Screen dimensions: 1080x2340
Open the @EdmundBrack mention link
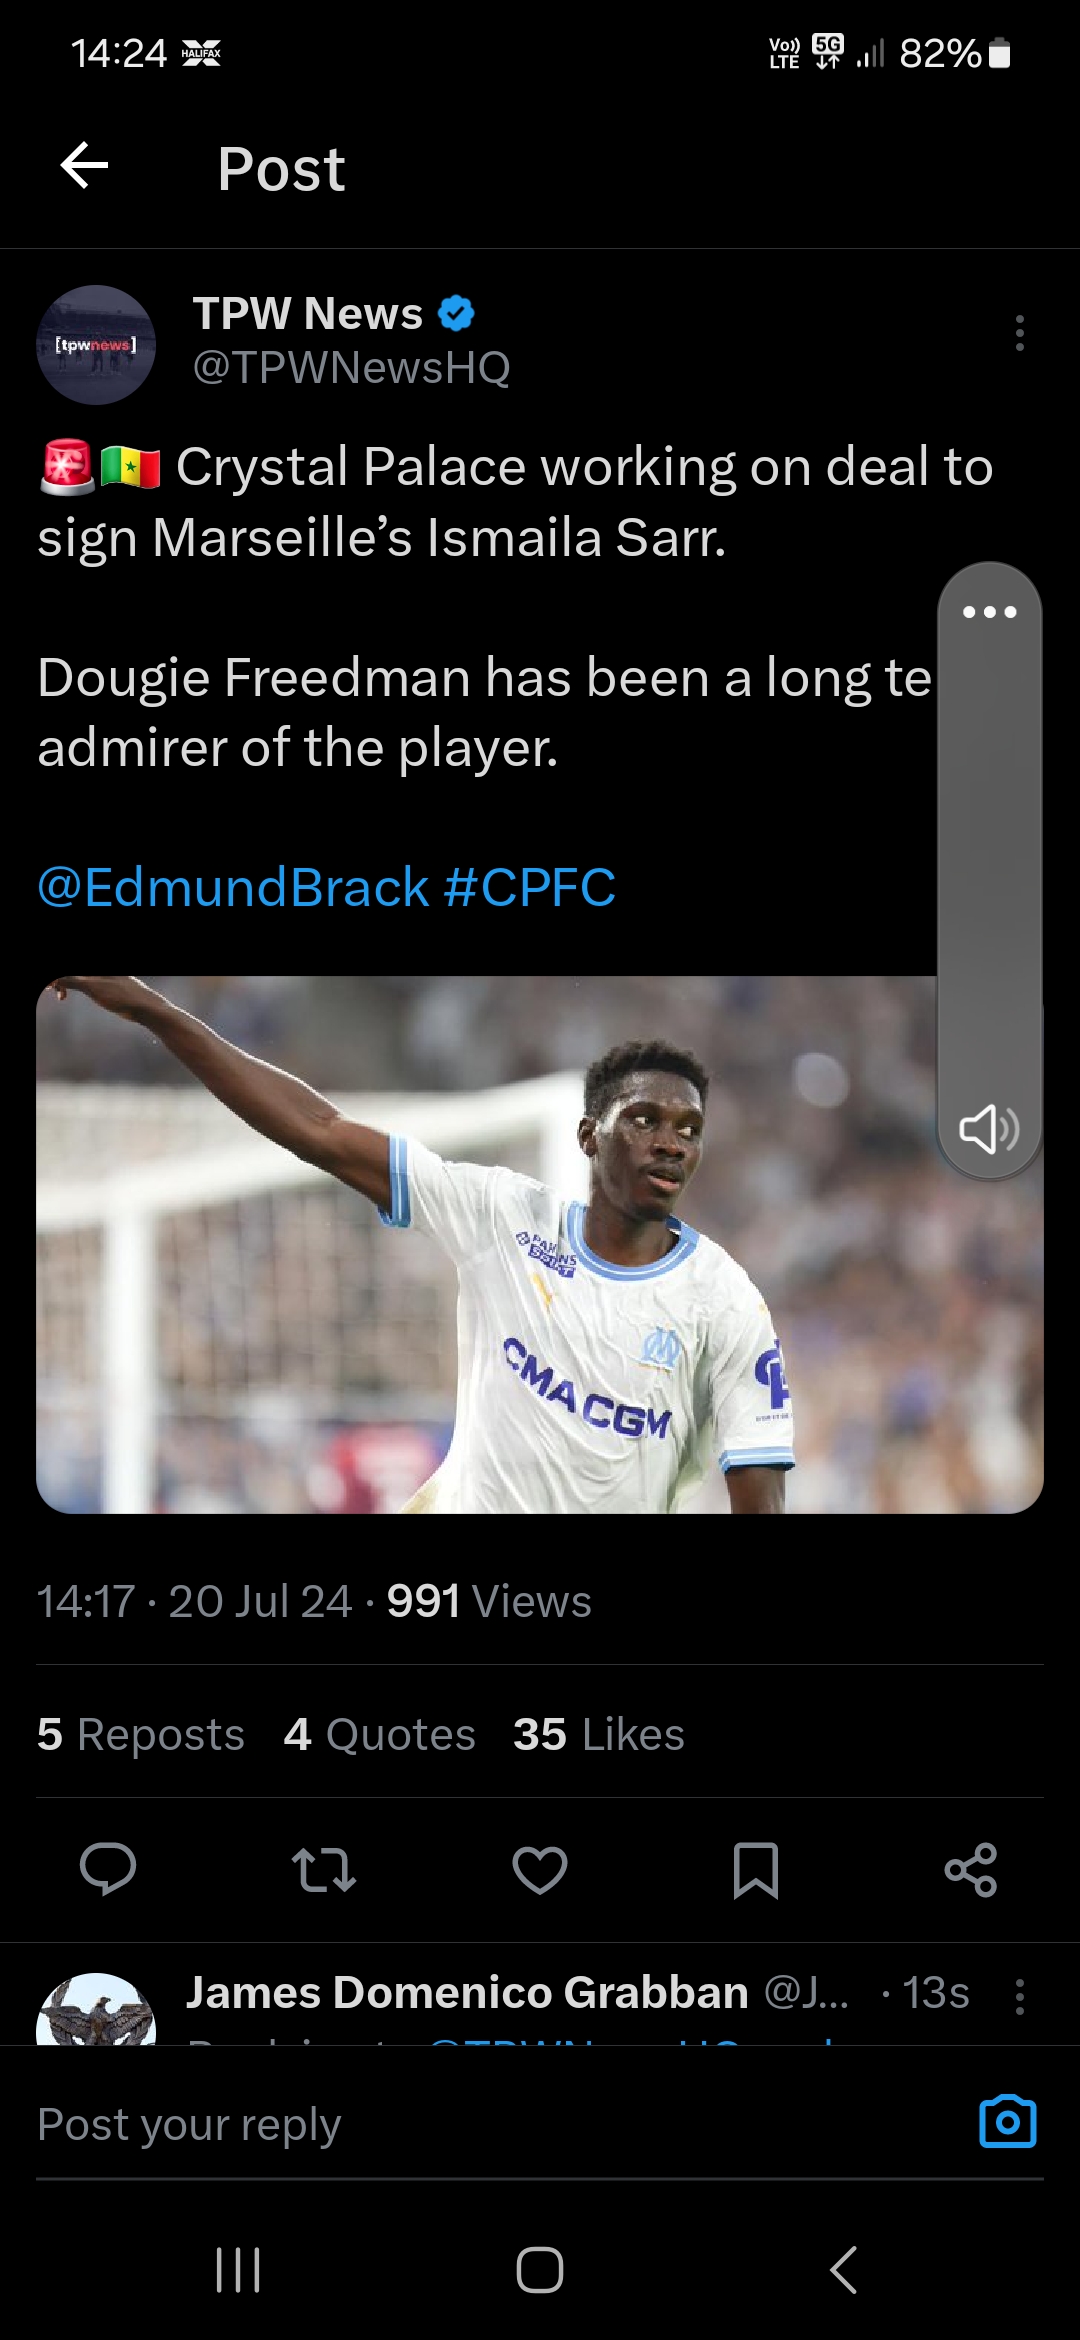(x=233, y=888)
